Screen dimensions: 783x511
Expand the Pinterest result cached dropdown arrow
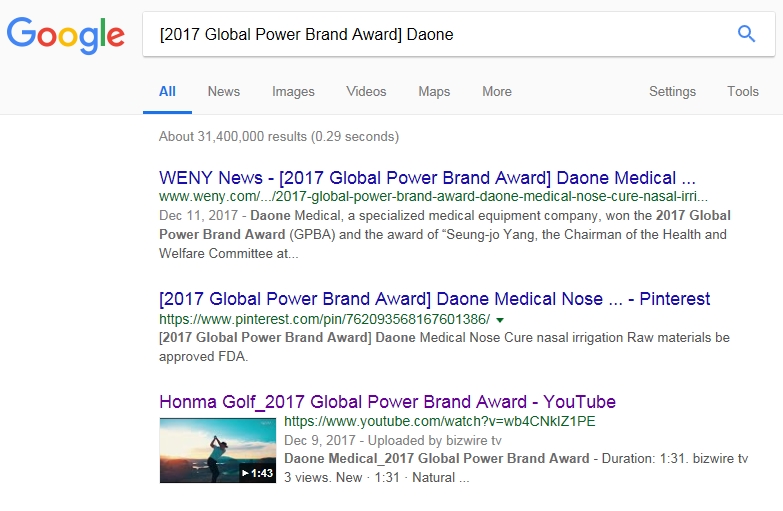pyautogui.click(x=500, y=320)
